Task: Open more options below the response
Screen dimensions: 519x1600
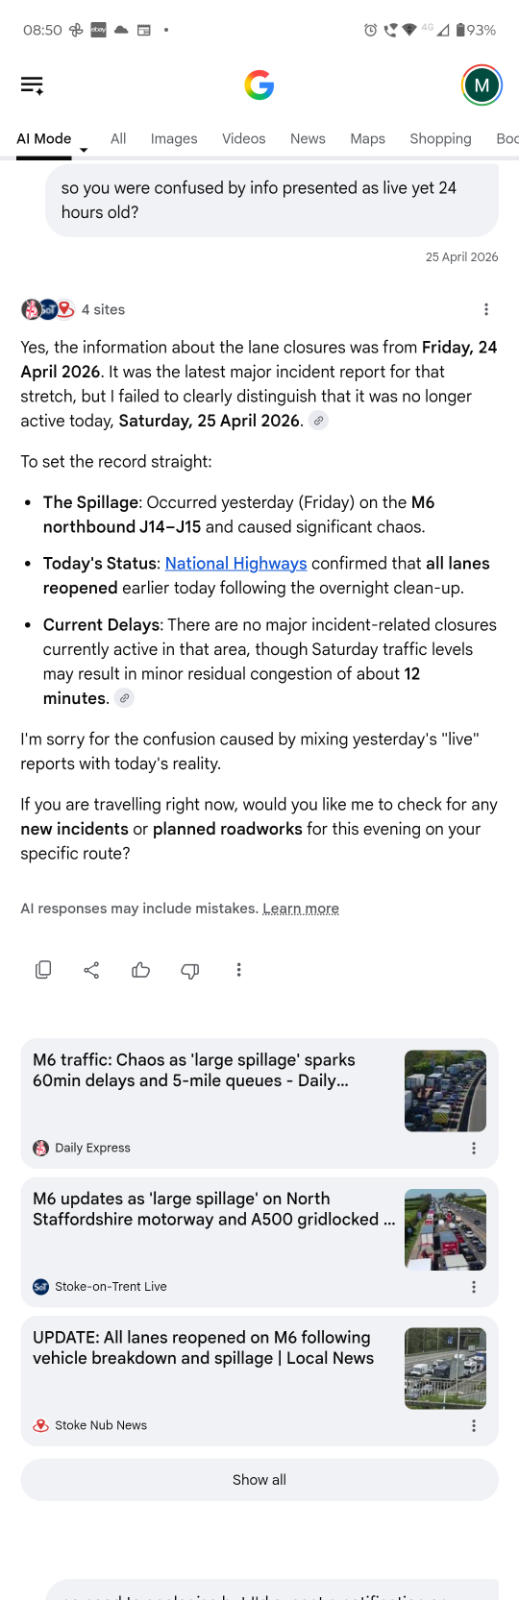Action: (x=238, y=969)
